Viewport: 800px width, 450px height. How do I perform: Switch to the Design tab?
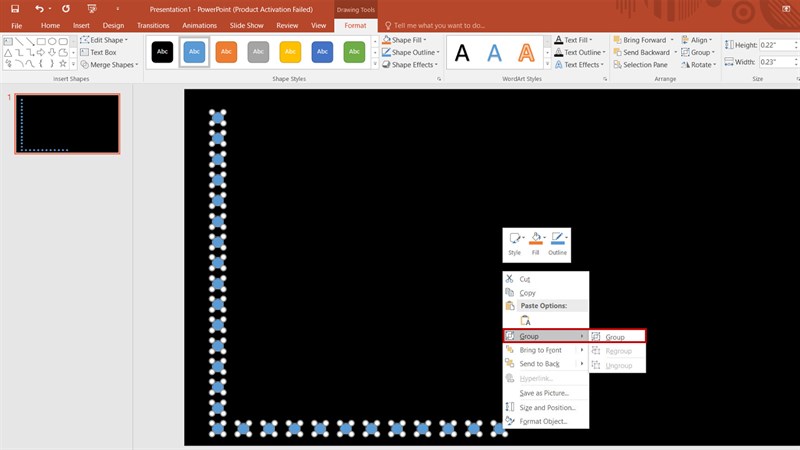[x=113, y=25]
